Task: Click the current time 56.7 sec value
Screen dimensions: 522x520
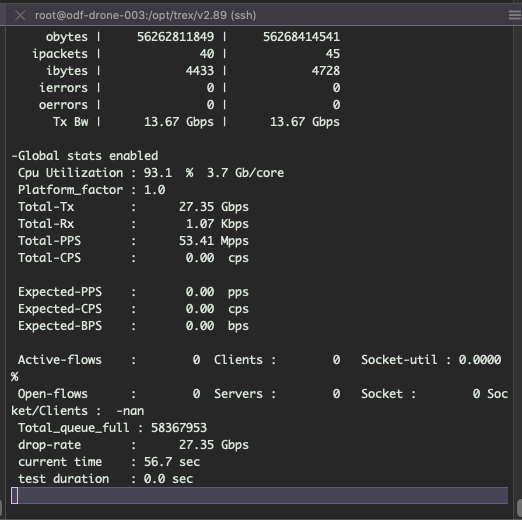Action: [172, 462]
